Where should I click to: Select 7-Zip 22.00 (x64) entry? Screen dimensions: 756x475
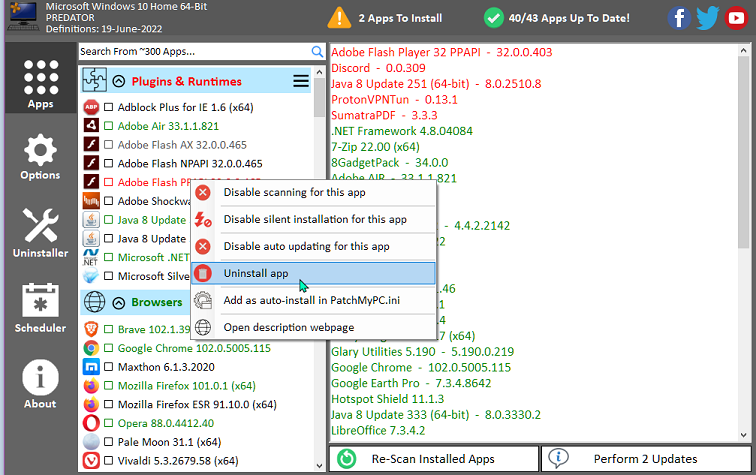(375, 147)
